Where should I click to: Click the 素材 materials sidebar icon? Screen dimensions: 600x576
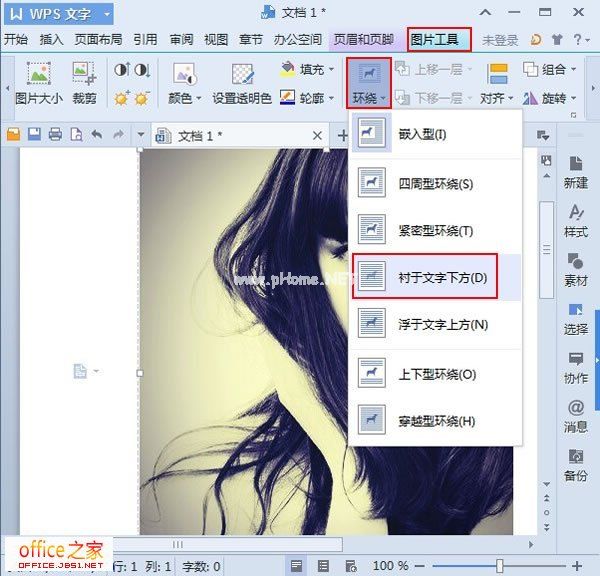576,267
